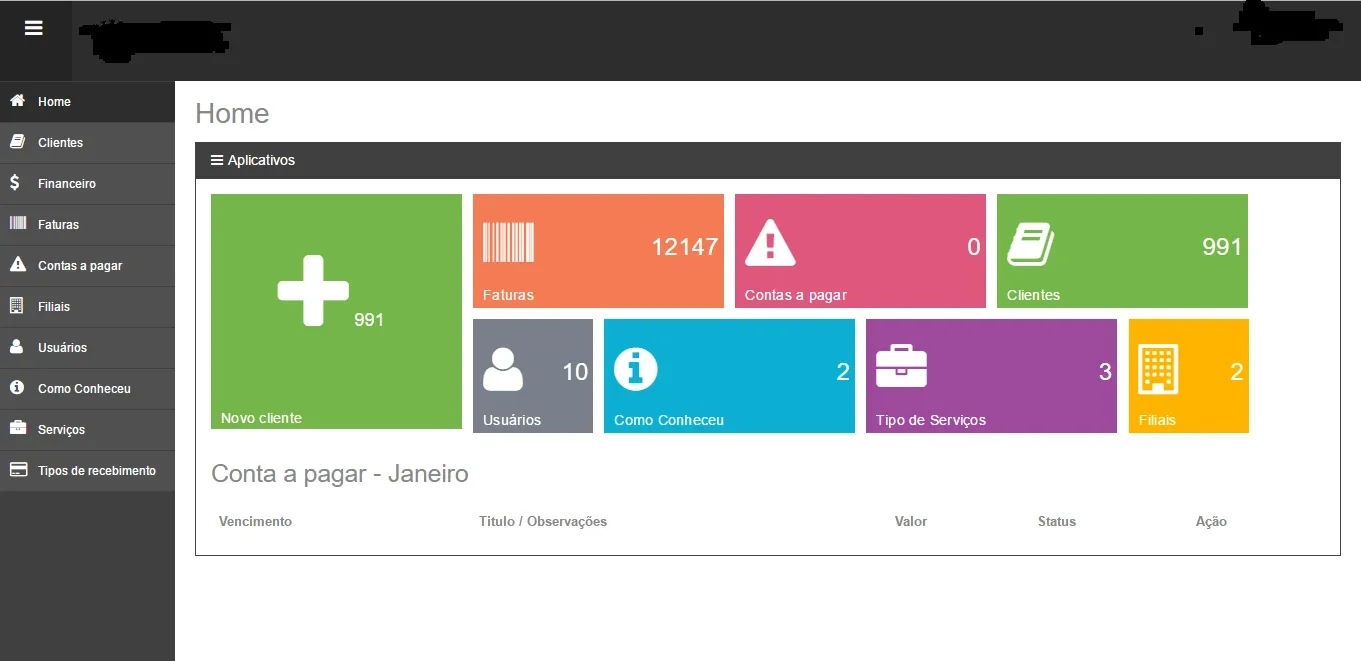Click the Home page title
The width and height of the screenshot is (1361, 661).
232,113
